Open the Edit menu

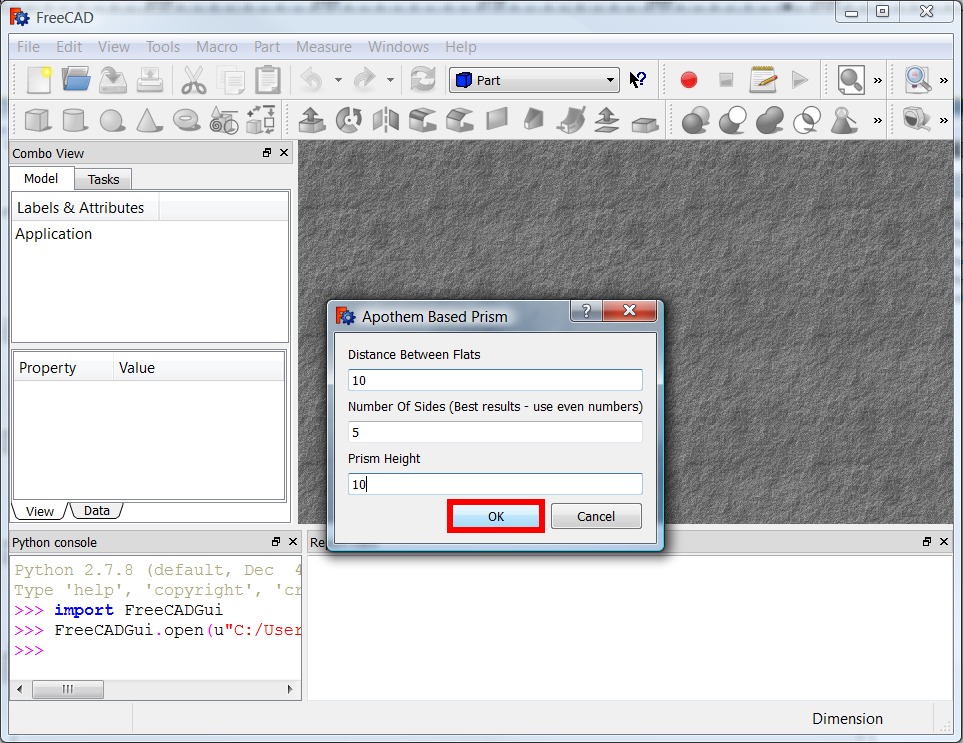(69, 47)
